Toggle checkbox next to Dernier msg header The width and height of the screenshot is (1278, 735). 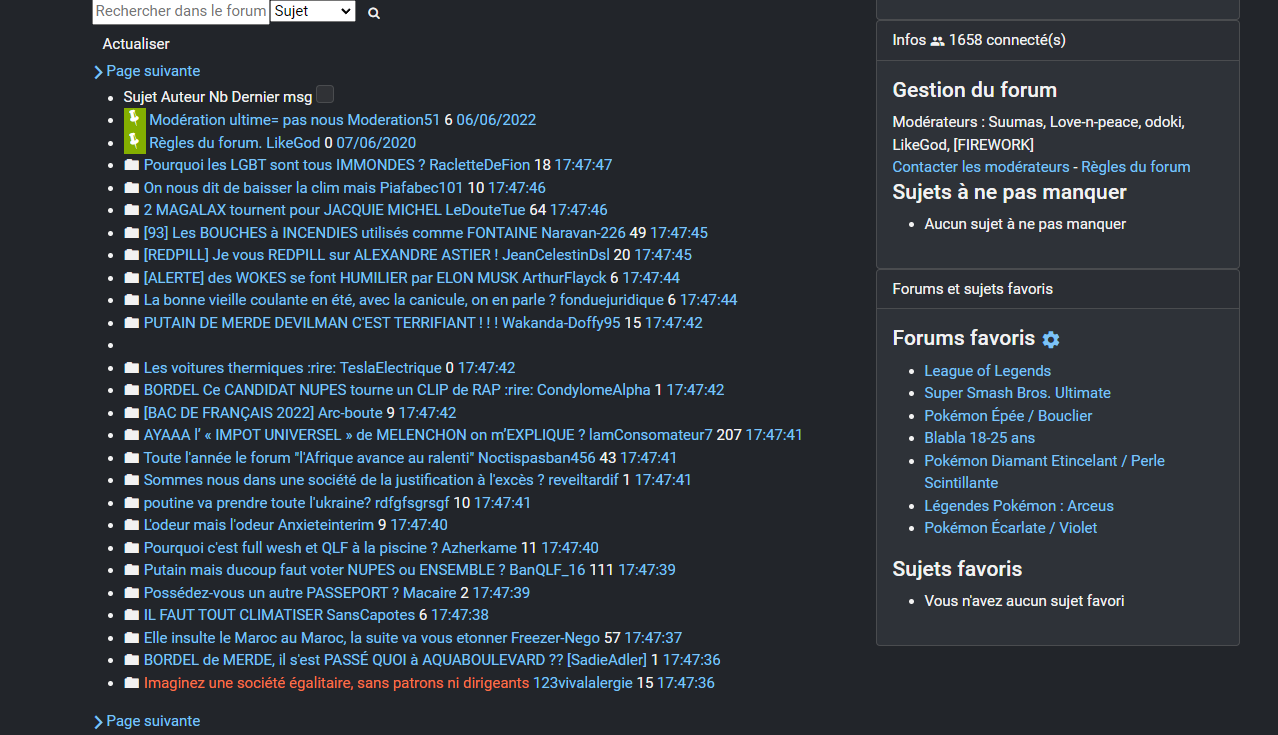pos(325,95)
